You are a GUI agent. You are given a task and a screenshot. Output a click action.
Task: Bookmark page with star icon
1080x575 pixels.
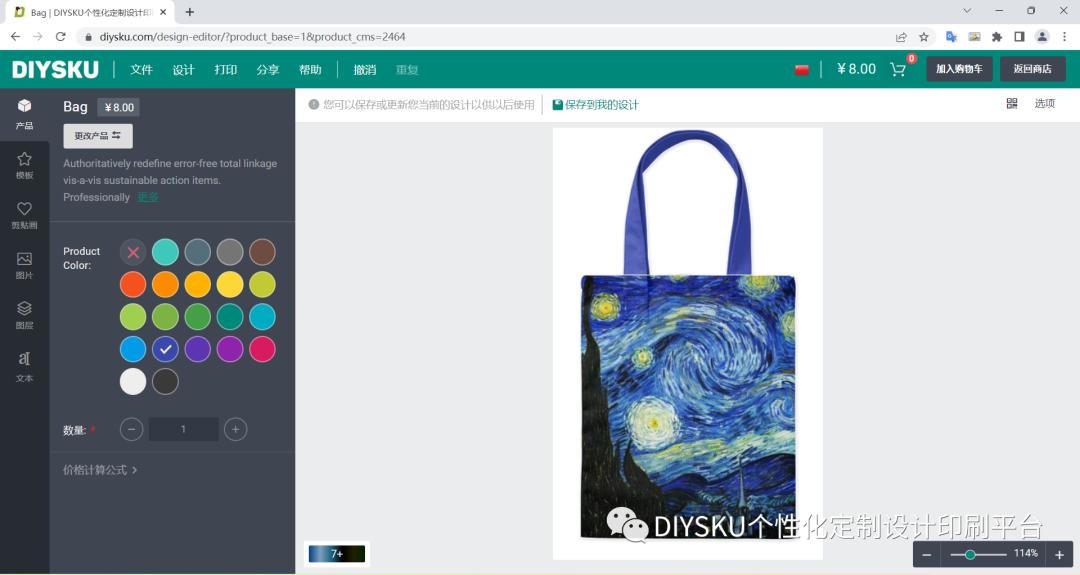[924, 36]
